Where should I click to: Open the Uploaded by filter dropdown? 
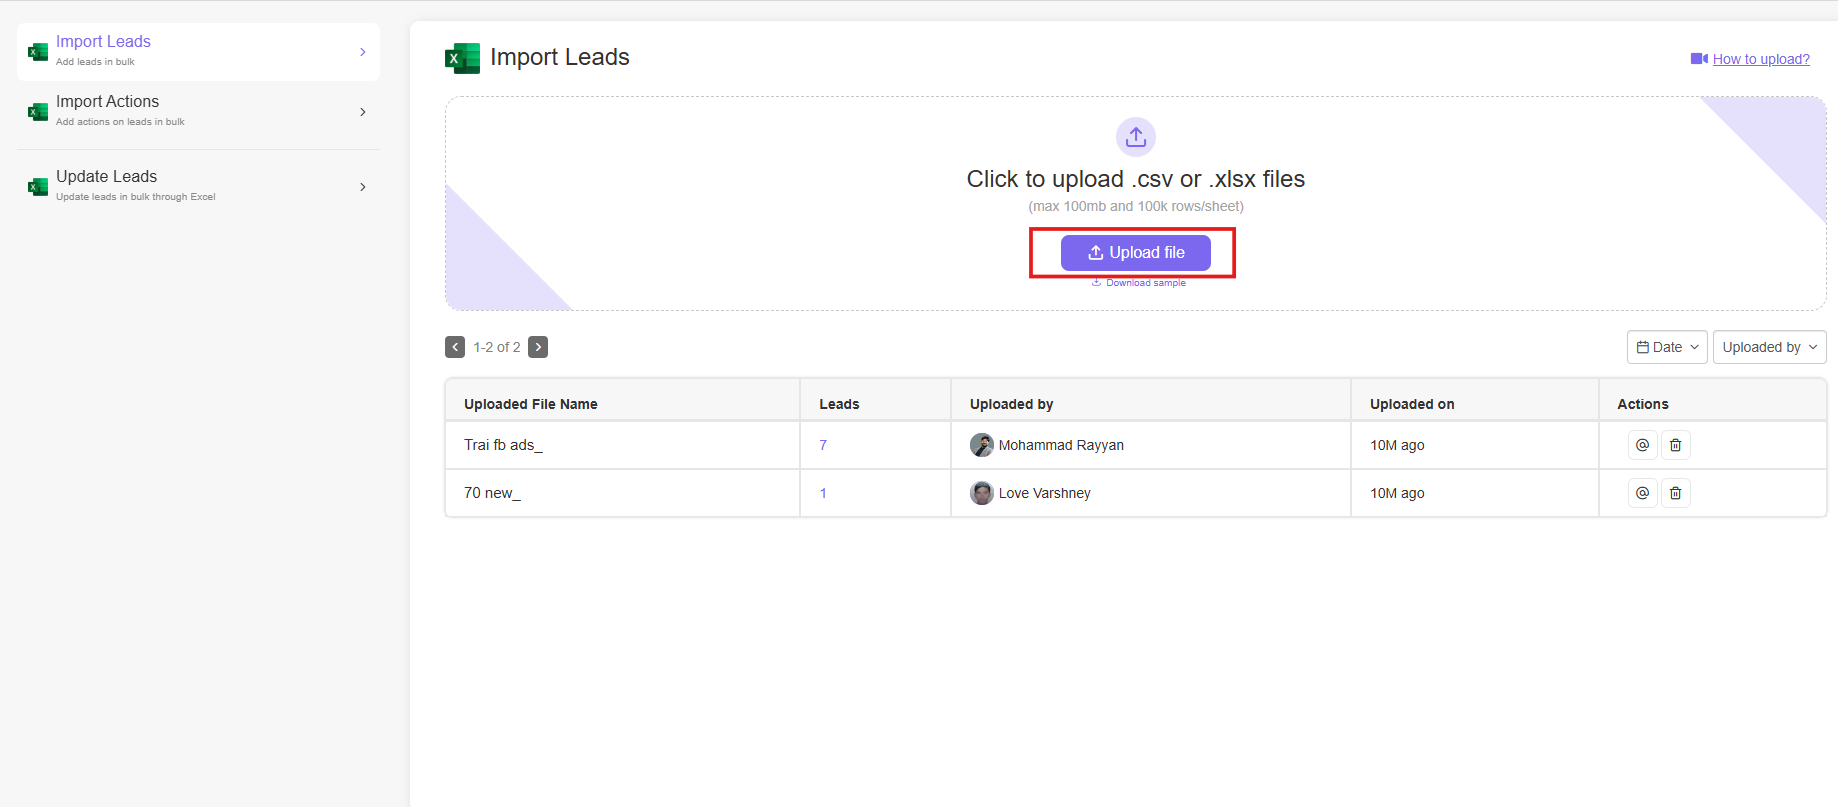coord(1769,347)
